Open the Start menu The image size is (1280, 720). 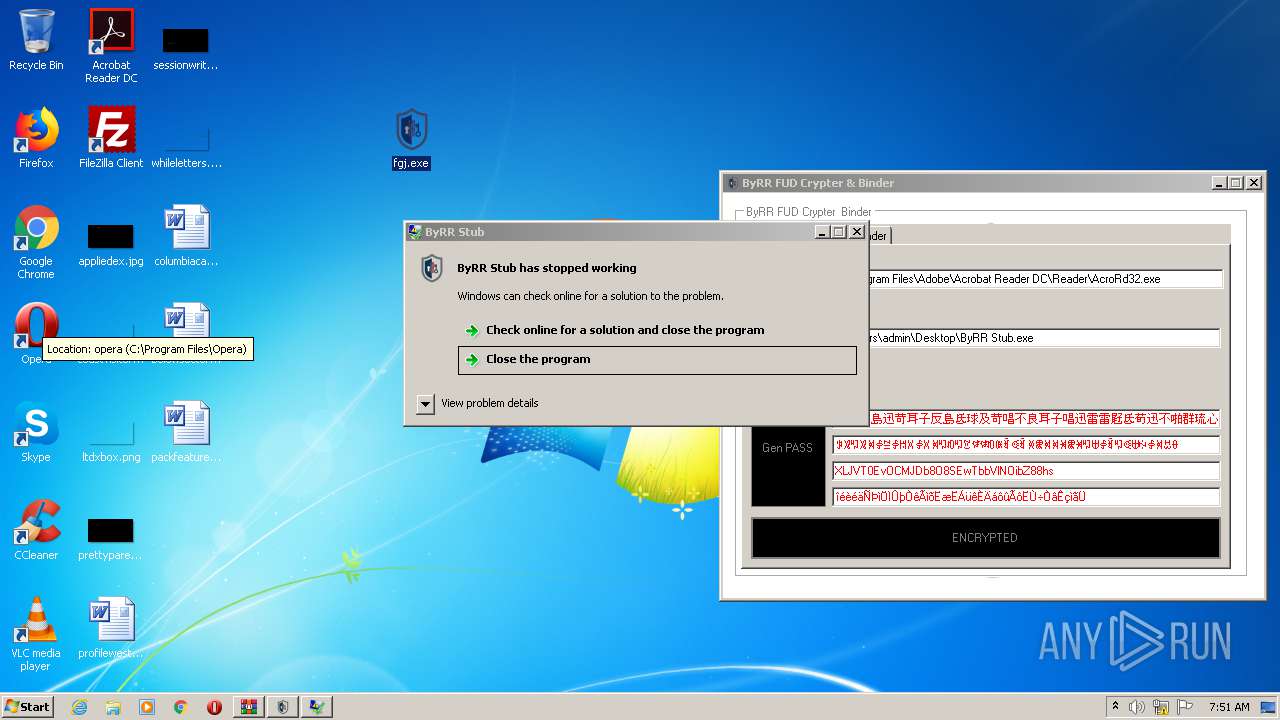coord(27,707)
